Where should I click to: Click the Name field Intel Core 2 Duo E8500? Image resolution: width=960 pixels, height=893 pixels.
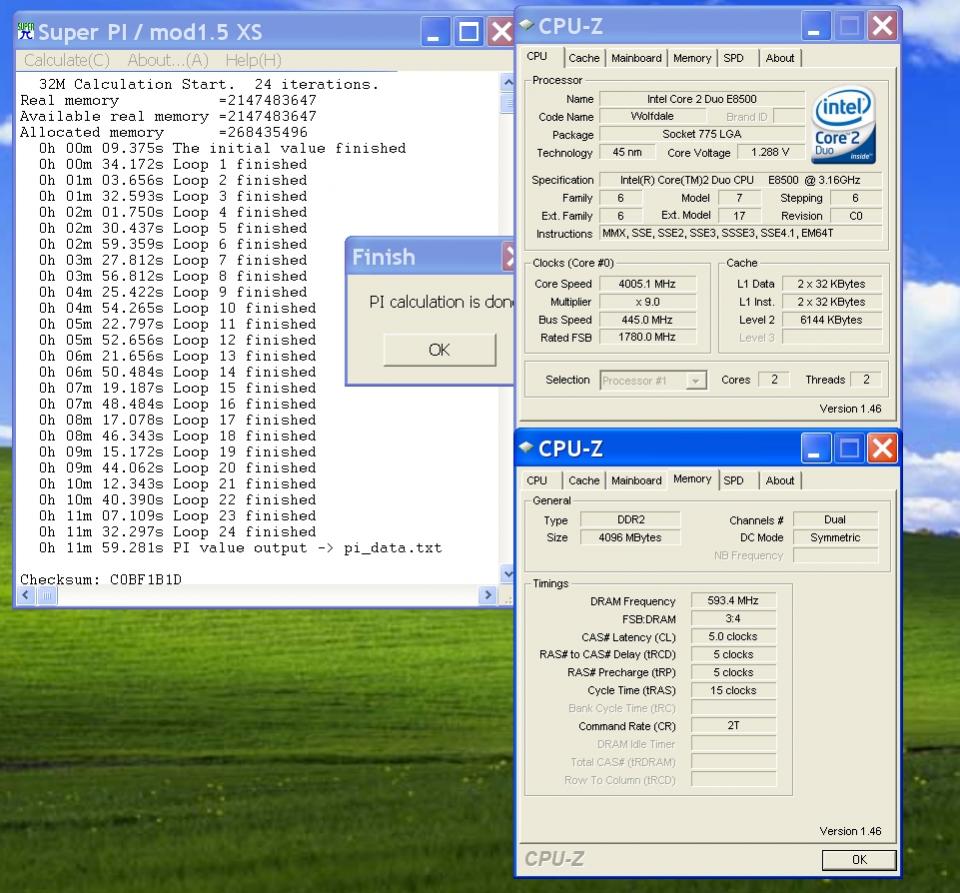pos(702,99)
